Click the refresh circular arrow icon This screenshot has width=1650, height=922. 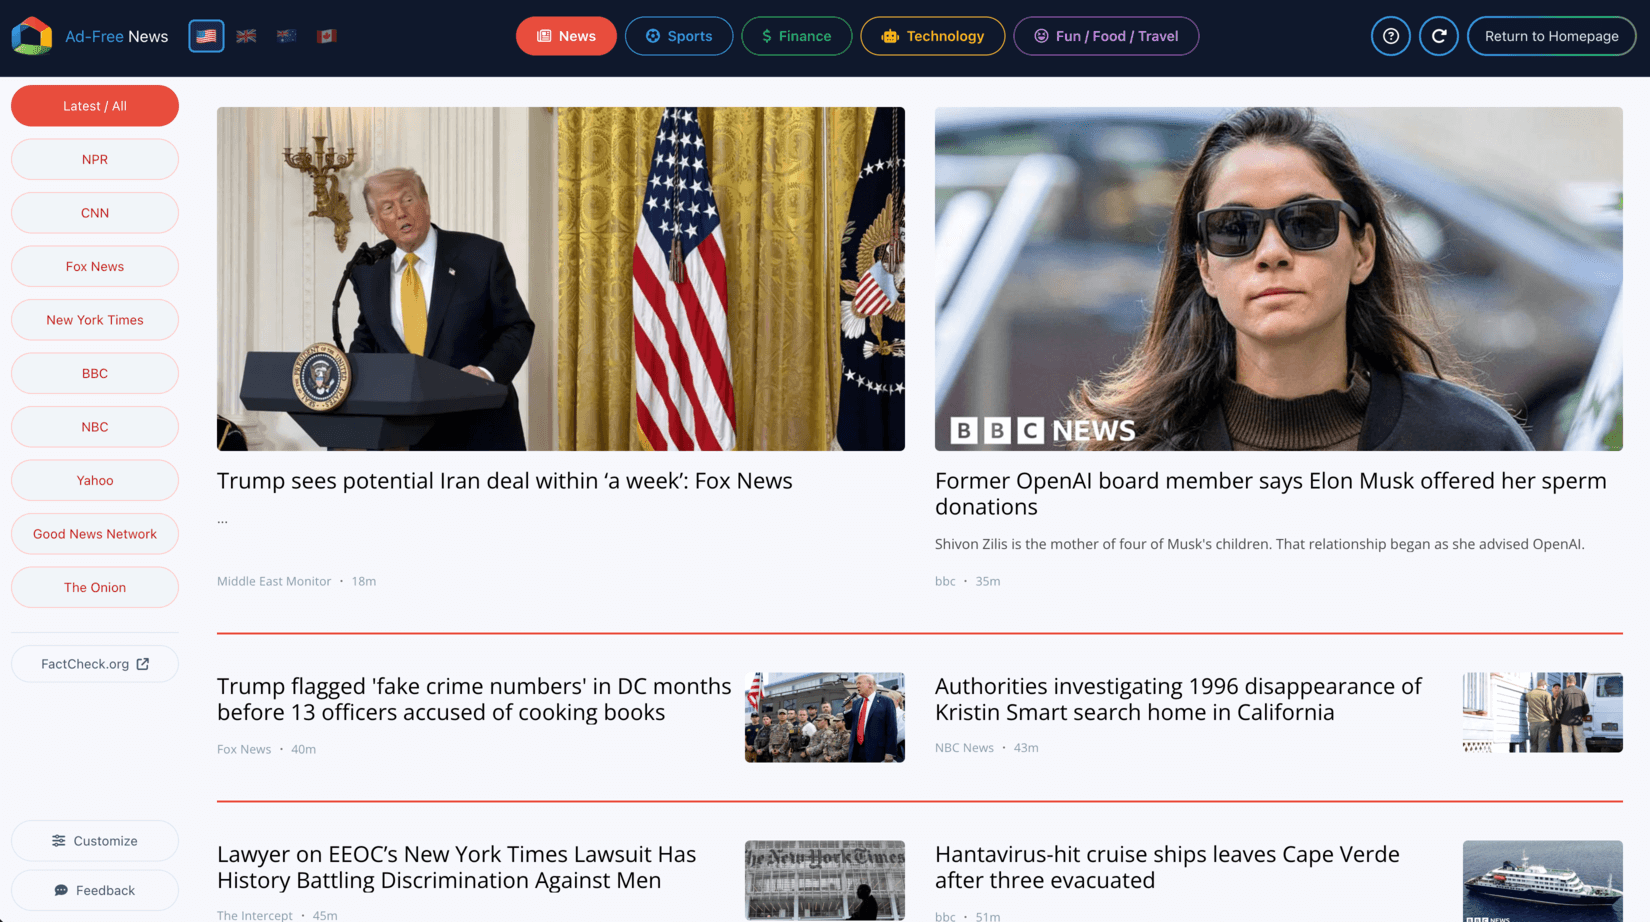coord(1438,36)
